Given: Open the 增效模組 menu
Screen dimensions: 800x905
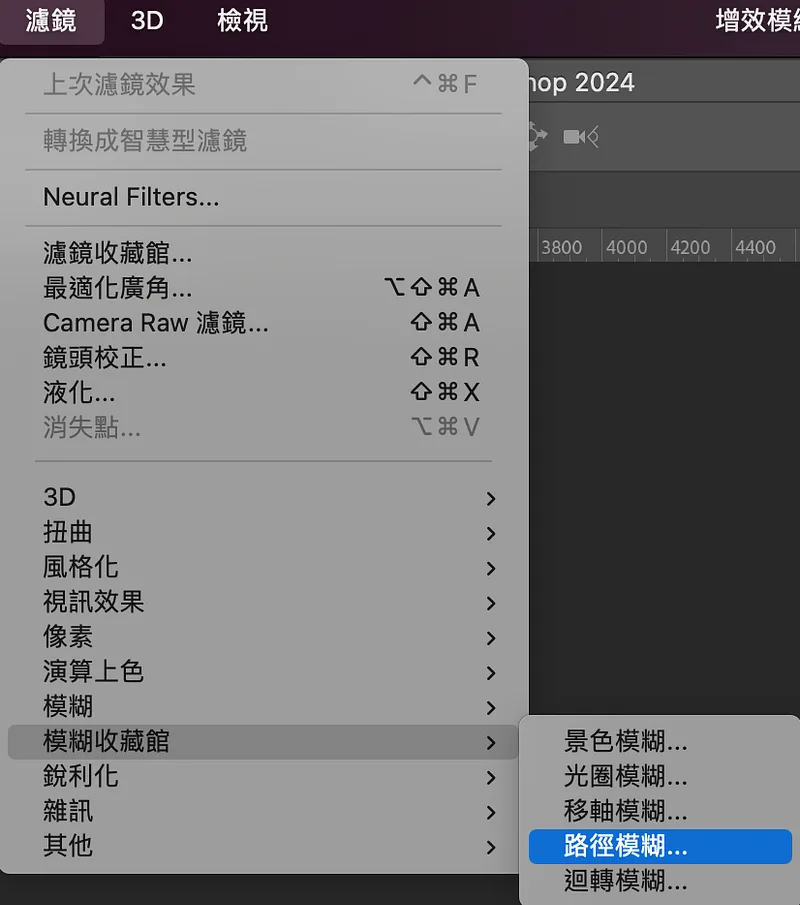Looking at the screenshot, I should point(757,21).
